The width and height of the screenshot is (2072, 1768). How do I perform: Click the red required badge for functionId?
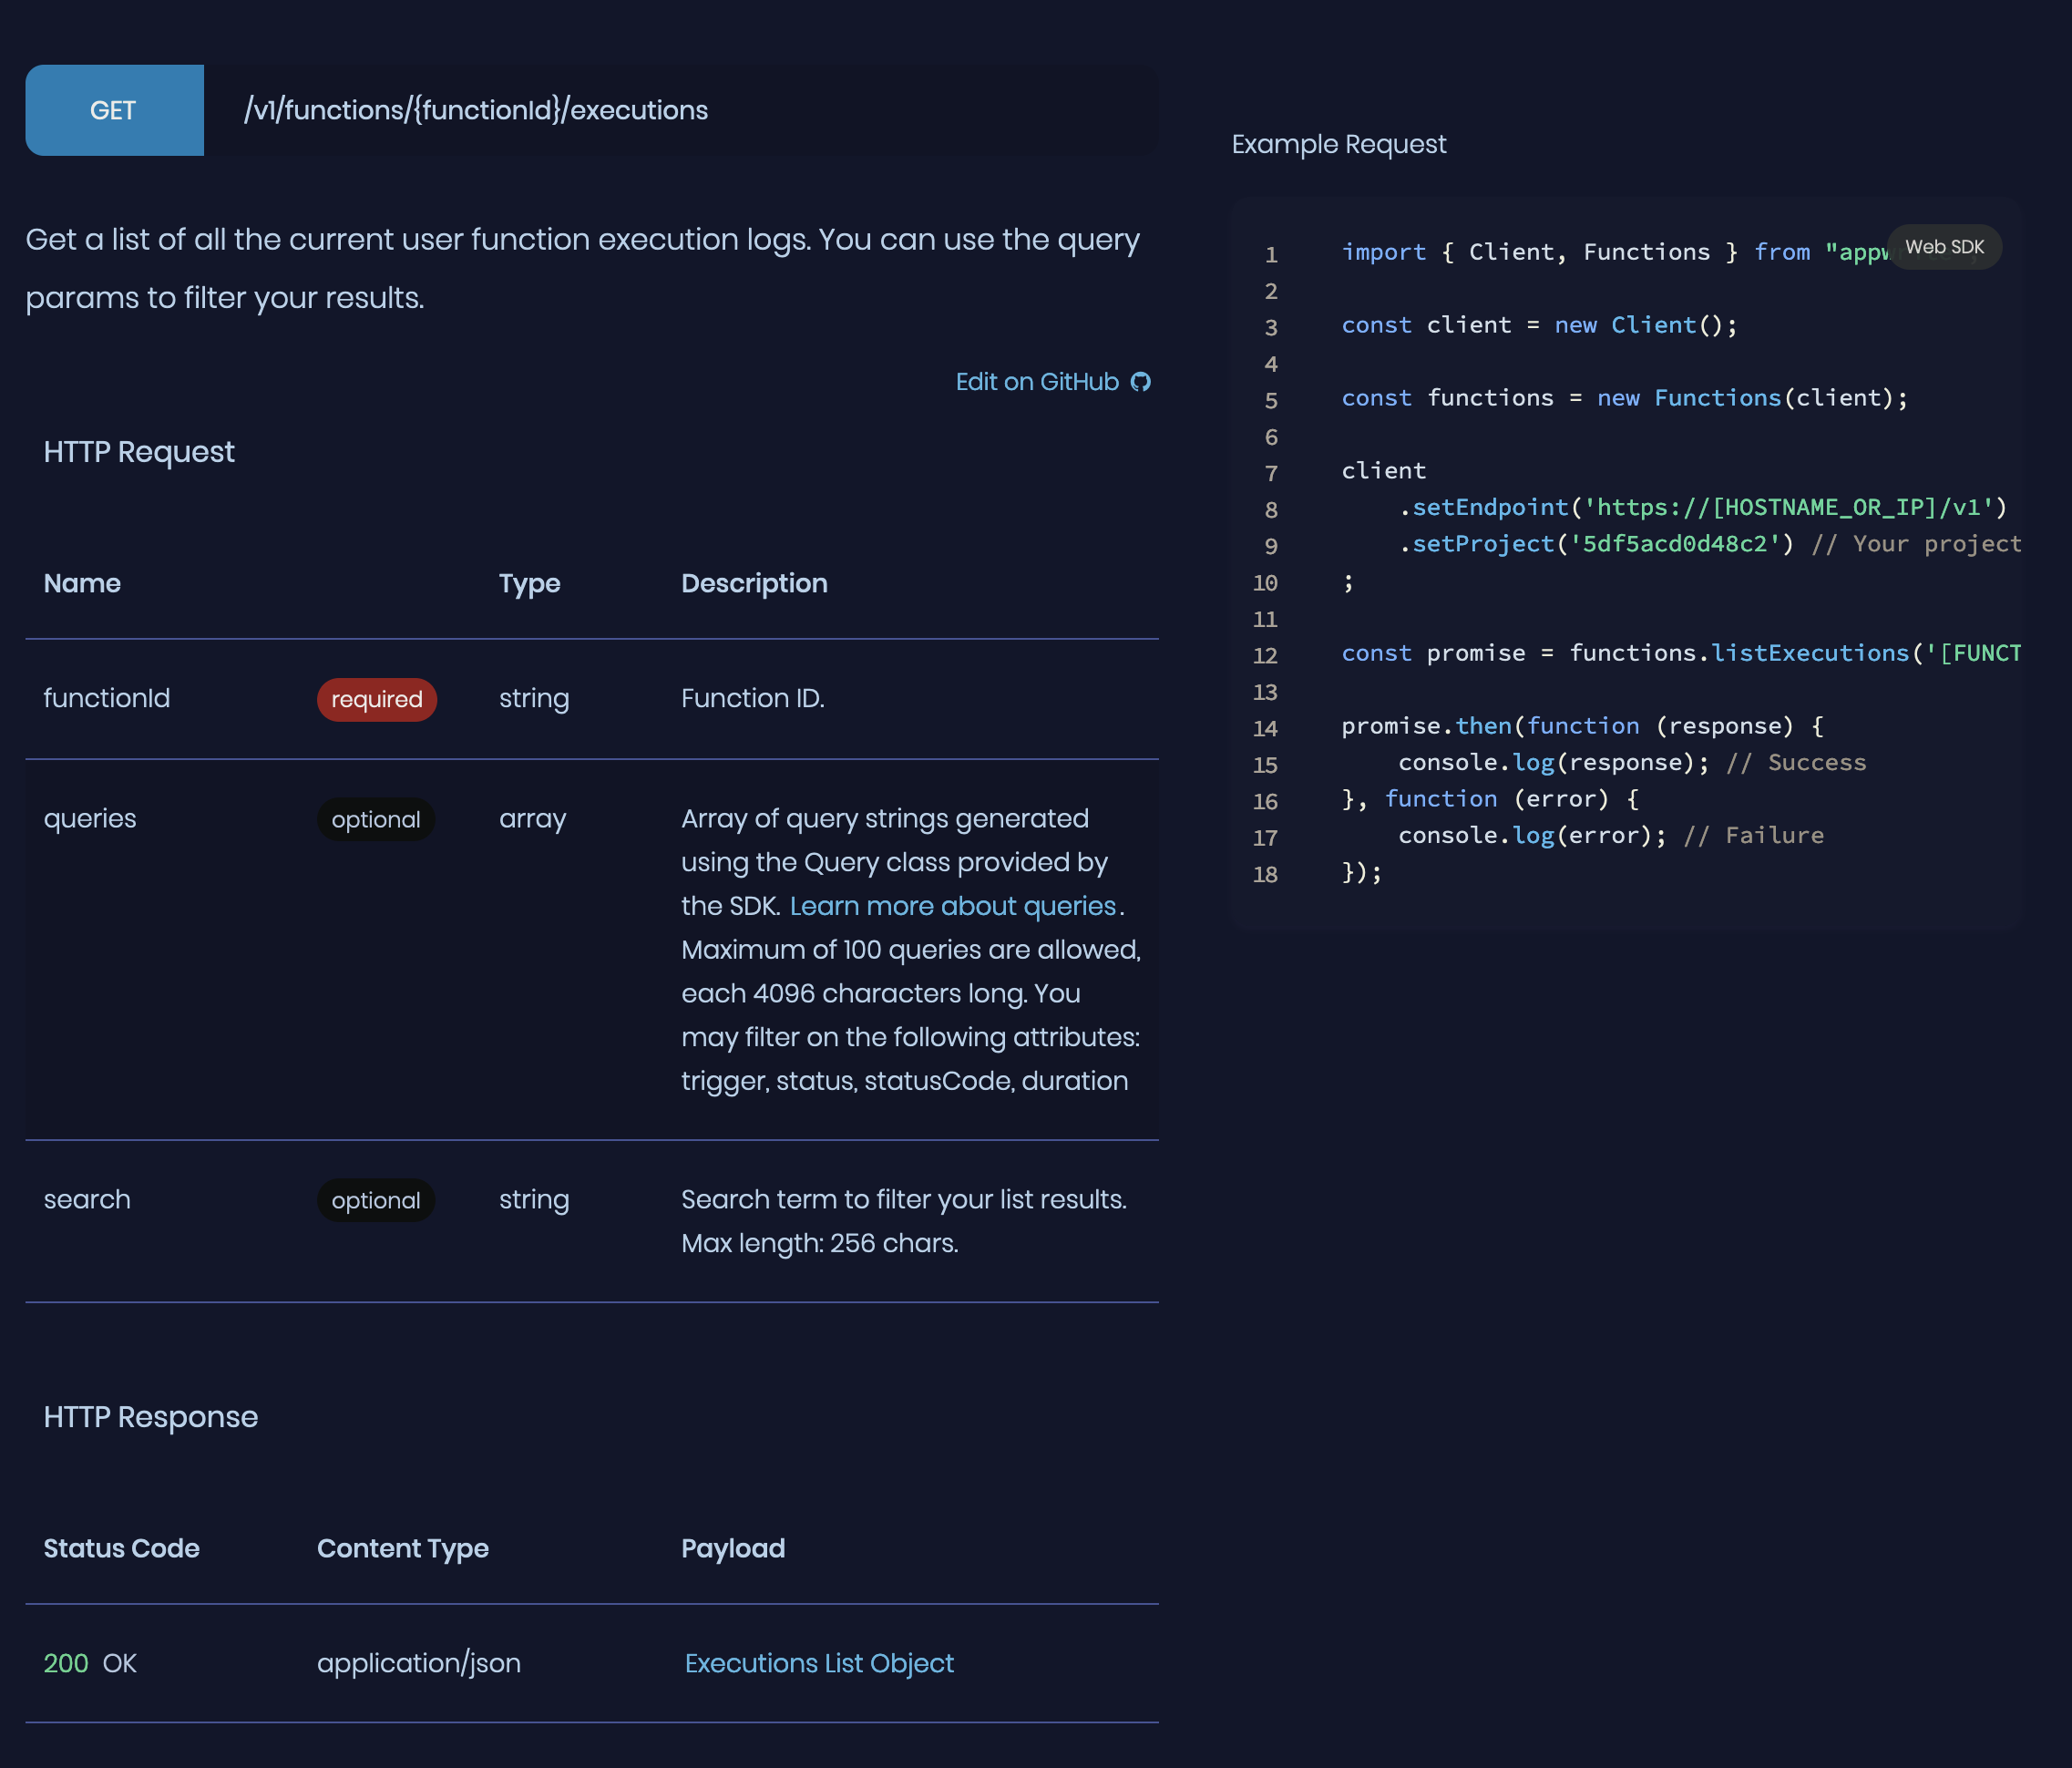376,699
